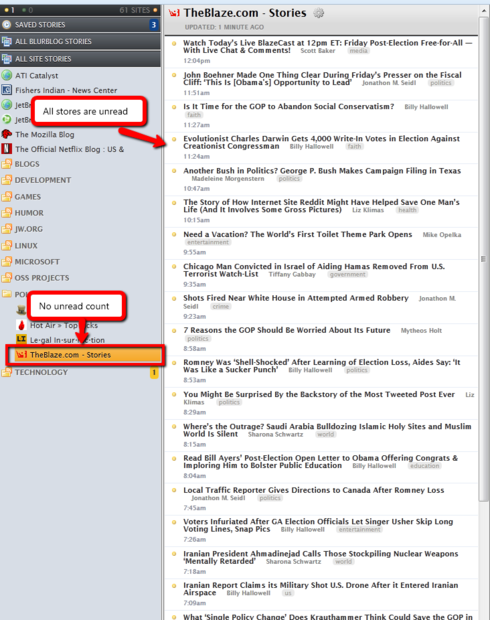
Task: Select TheBlaze.com - Stories feed
Action: click(85, 354)
